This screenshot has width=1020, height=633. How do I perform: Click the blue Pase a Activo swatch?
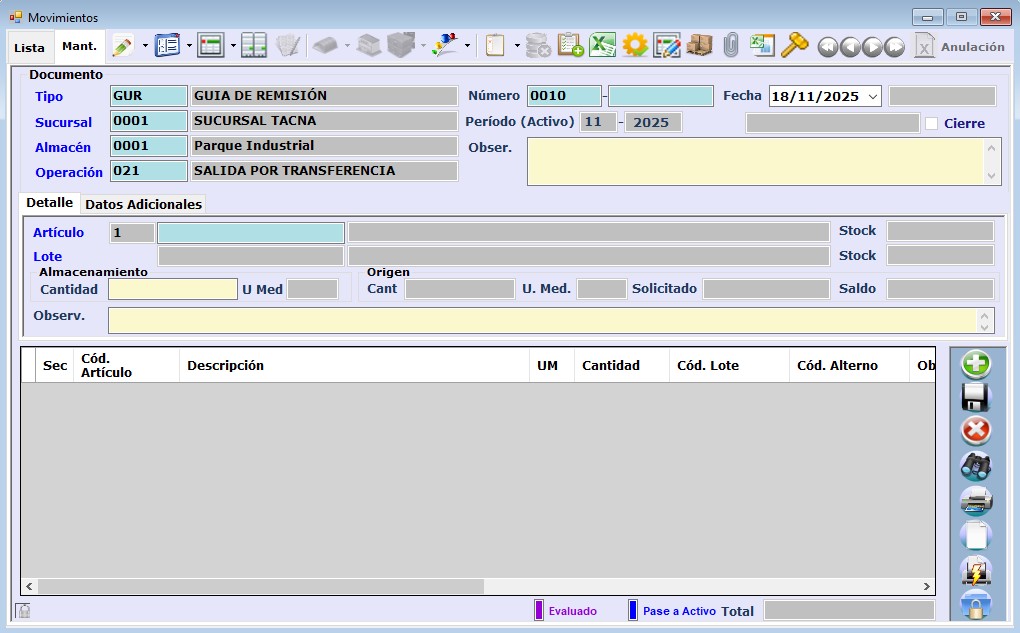tap(632, 610)
